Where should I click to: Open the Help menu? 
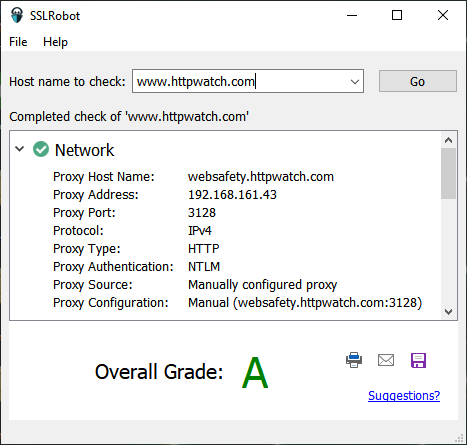point(55,42)
